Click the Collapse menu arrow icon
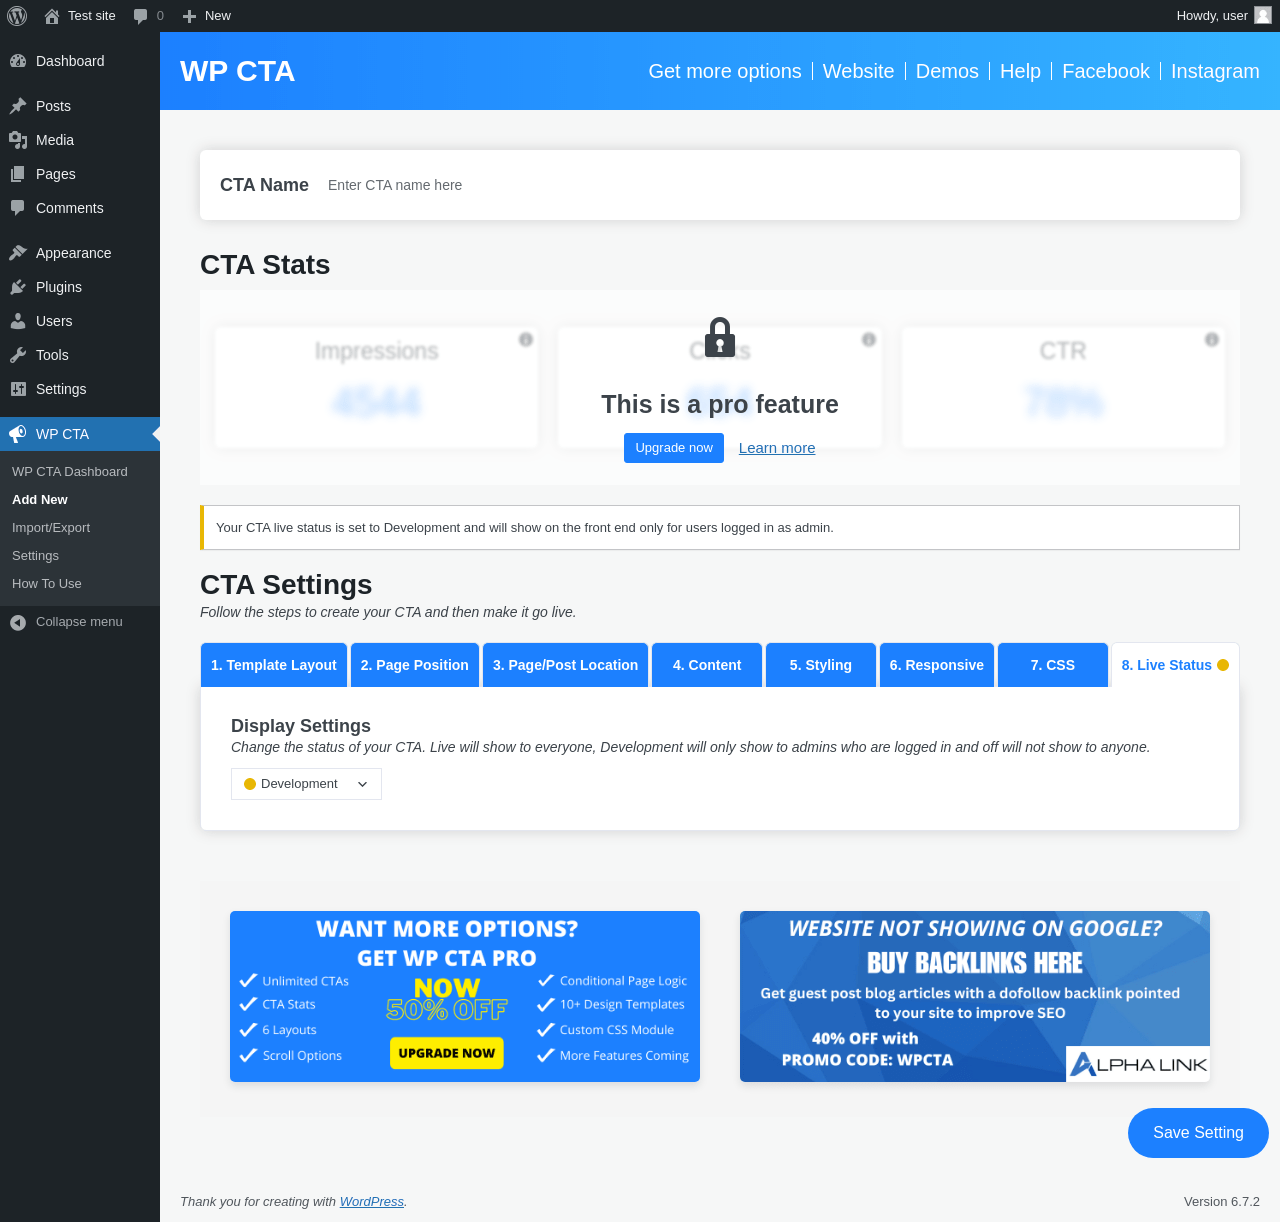Screen dimensions: 1280x1222 [18, 622]
